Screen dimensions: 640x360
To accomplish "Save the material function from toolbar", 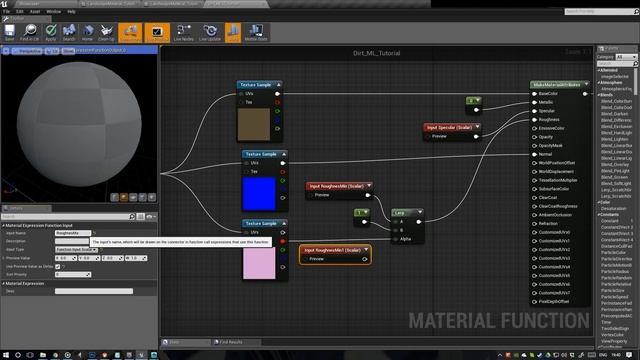I will (9, 33).
